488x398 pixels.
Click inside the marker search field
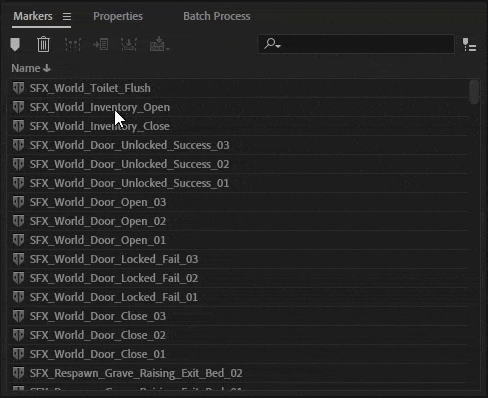pyautogui.click(x=356, y=44)
